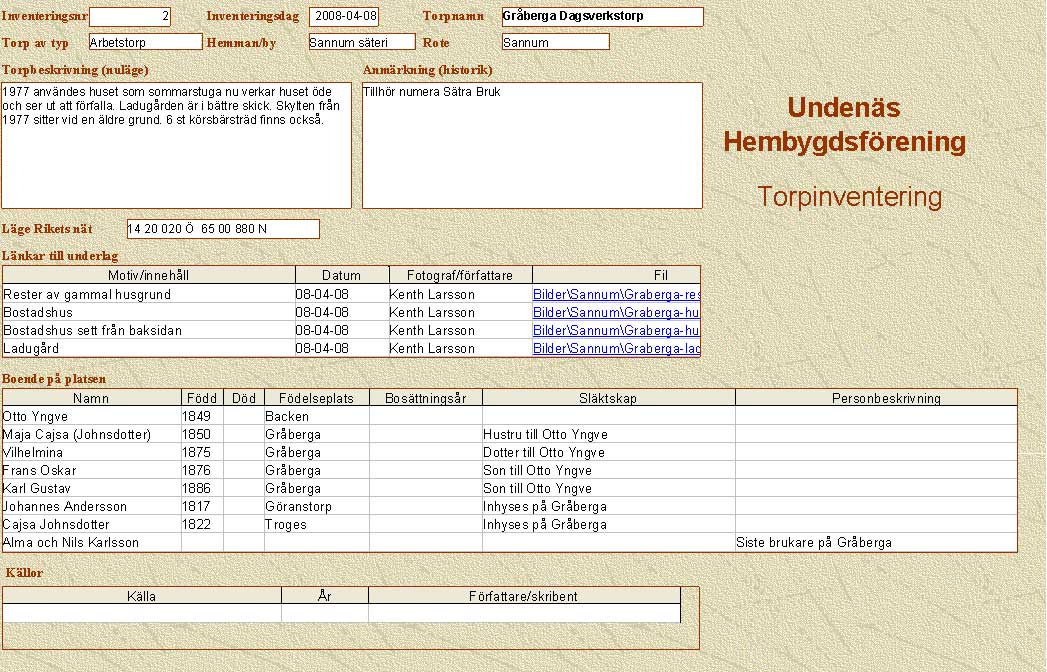Open the file link for Rester av gammal husgrund
This screenshot has width=1047, height=672.
click(615, 295)
